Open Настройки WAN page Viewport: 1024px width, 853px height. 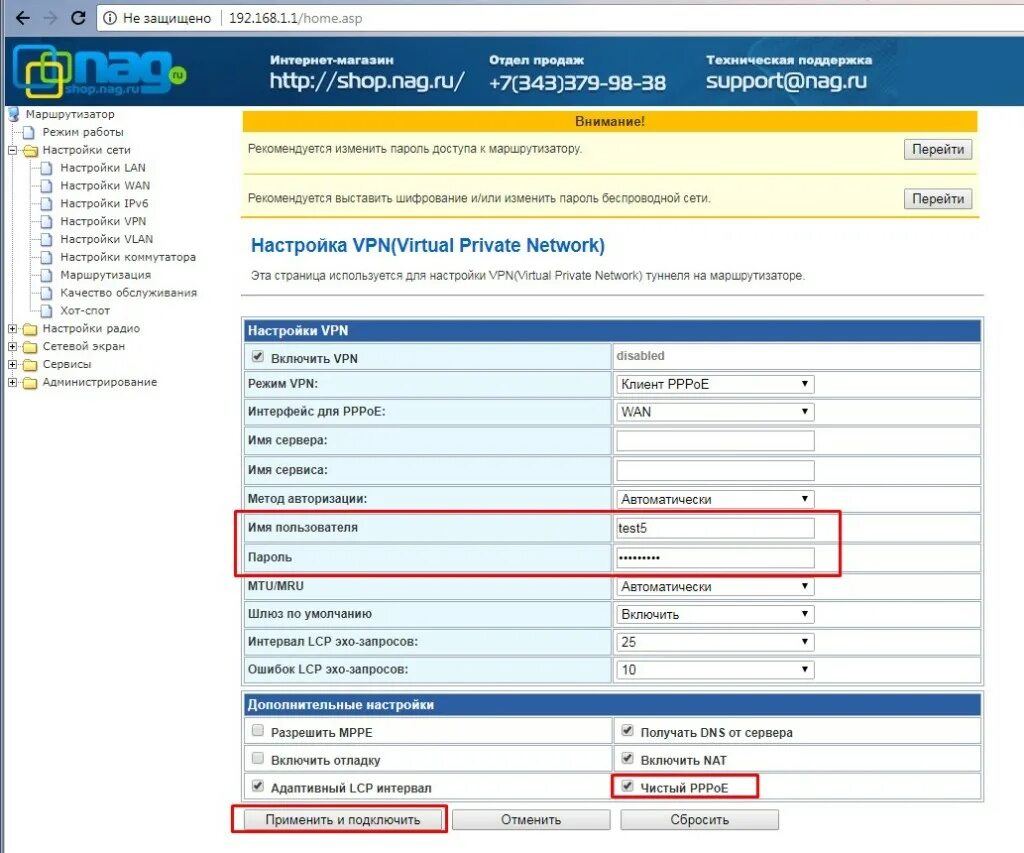(105, 185)
